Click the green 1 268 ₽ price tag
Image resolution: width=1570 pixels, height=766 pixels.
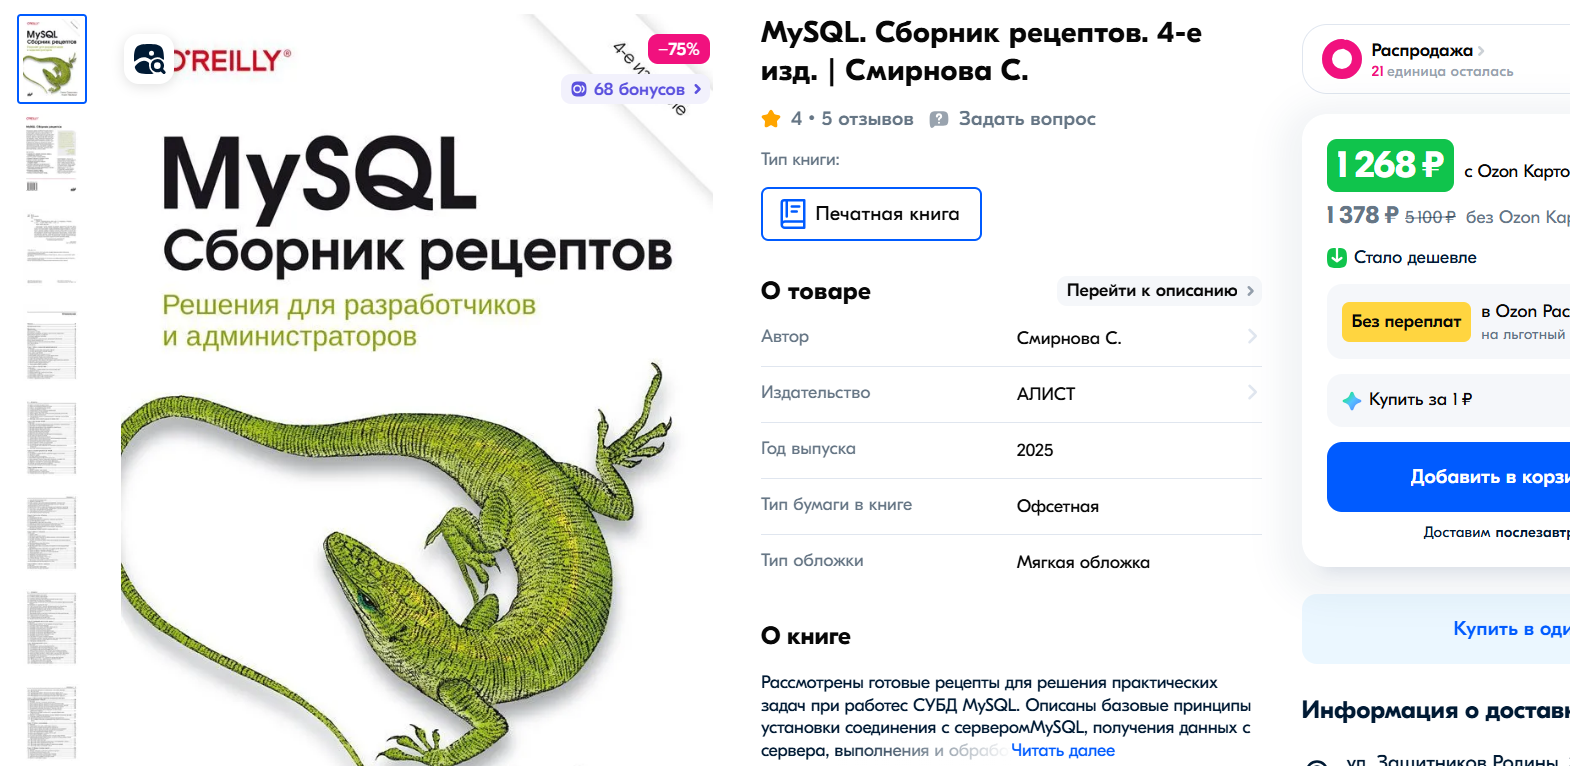pos(1389,165)
